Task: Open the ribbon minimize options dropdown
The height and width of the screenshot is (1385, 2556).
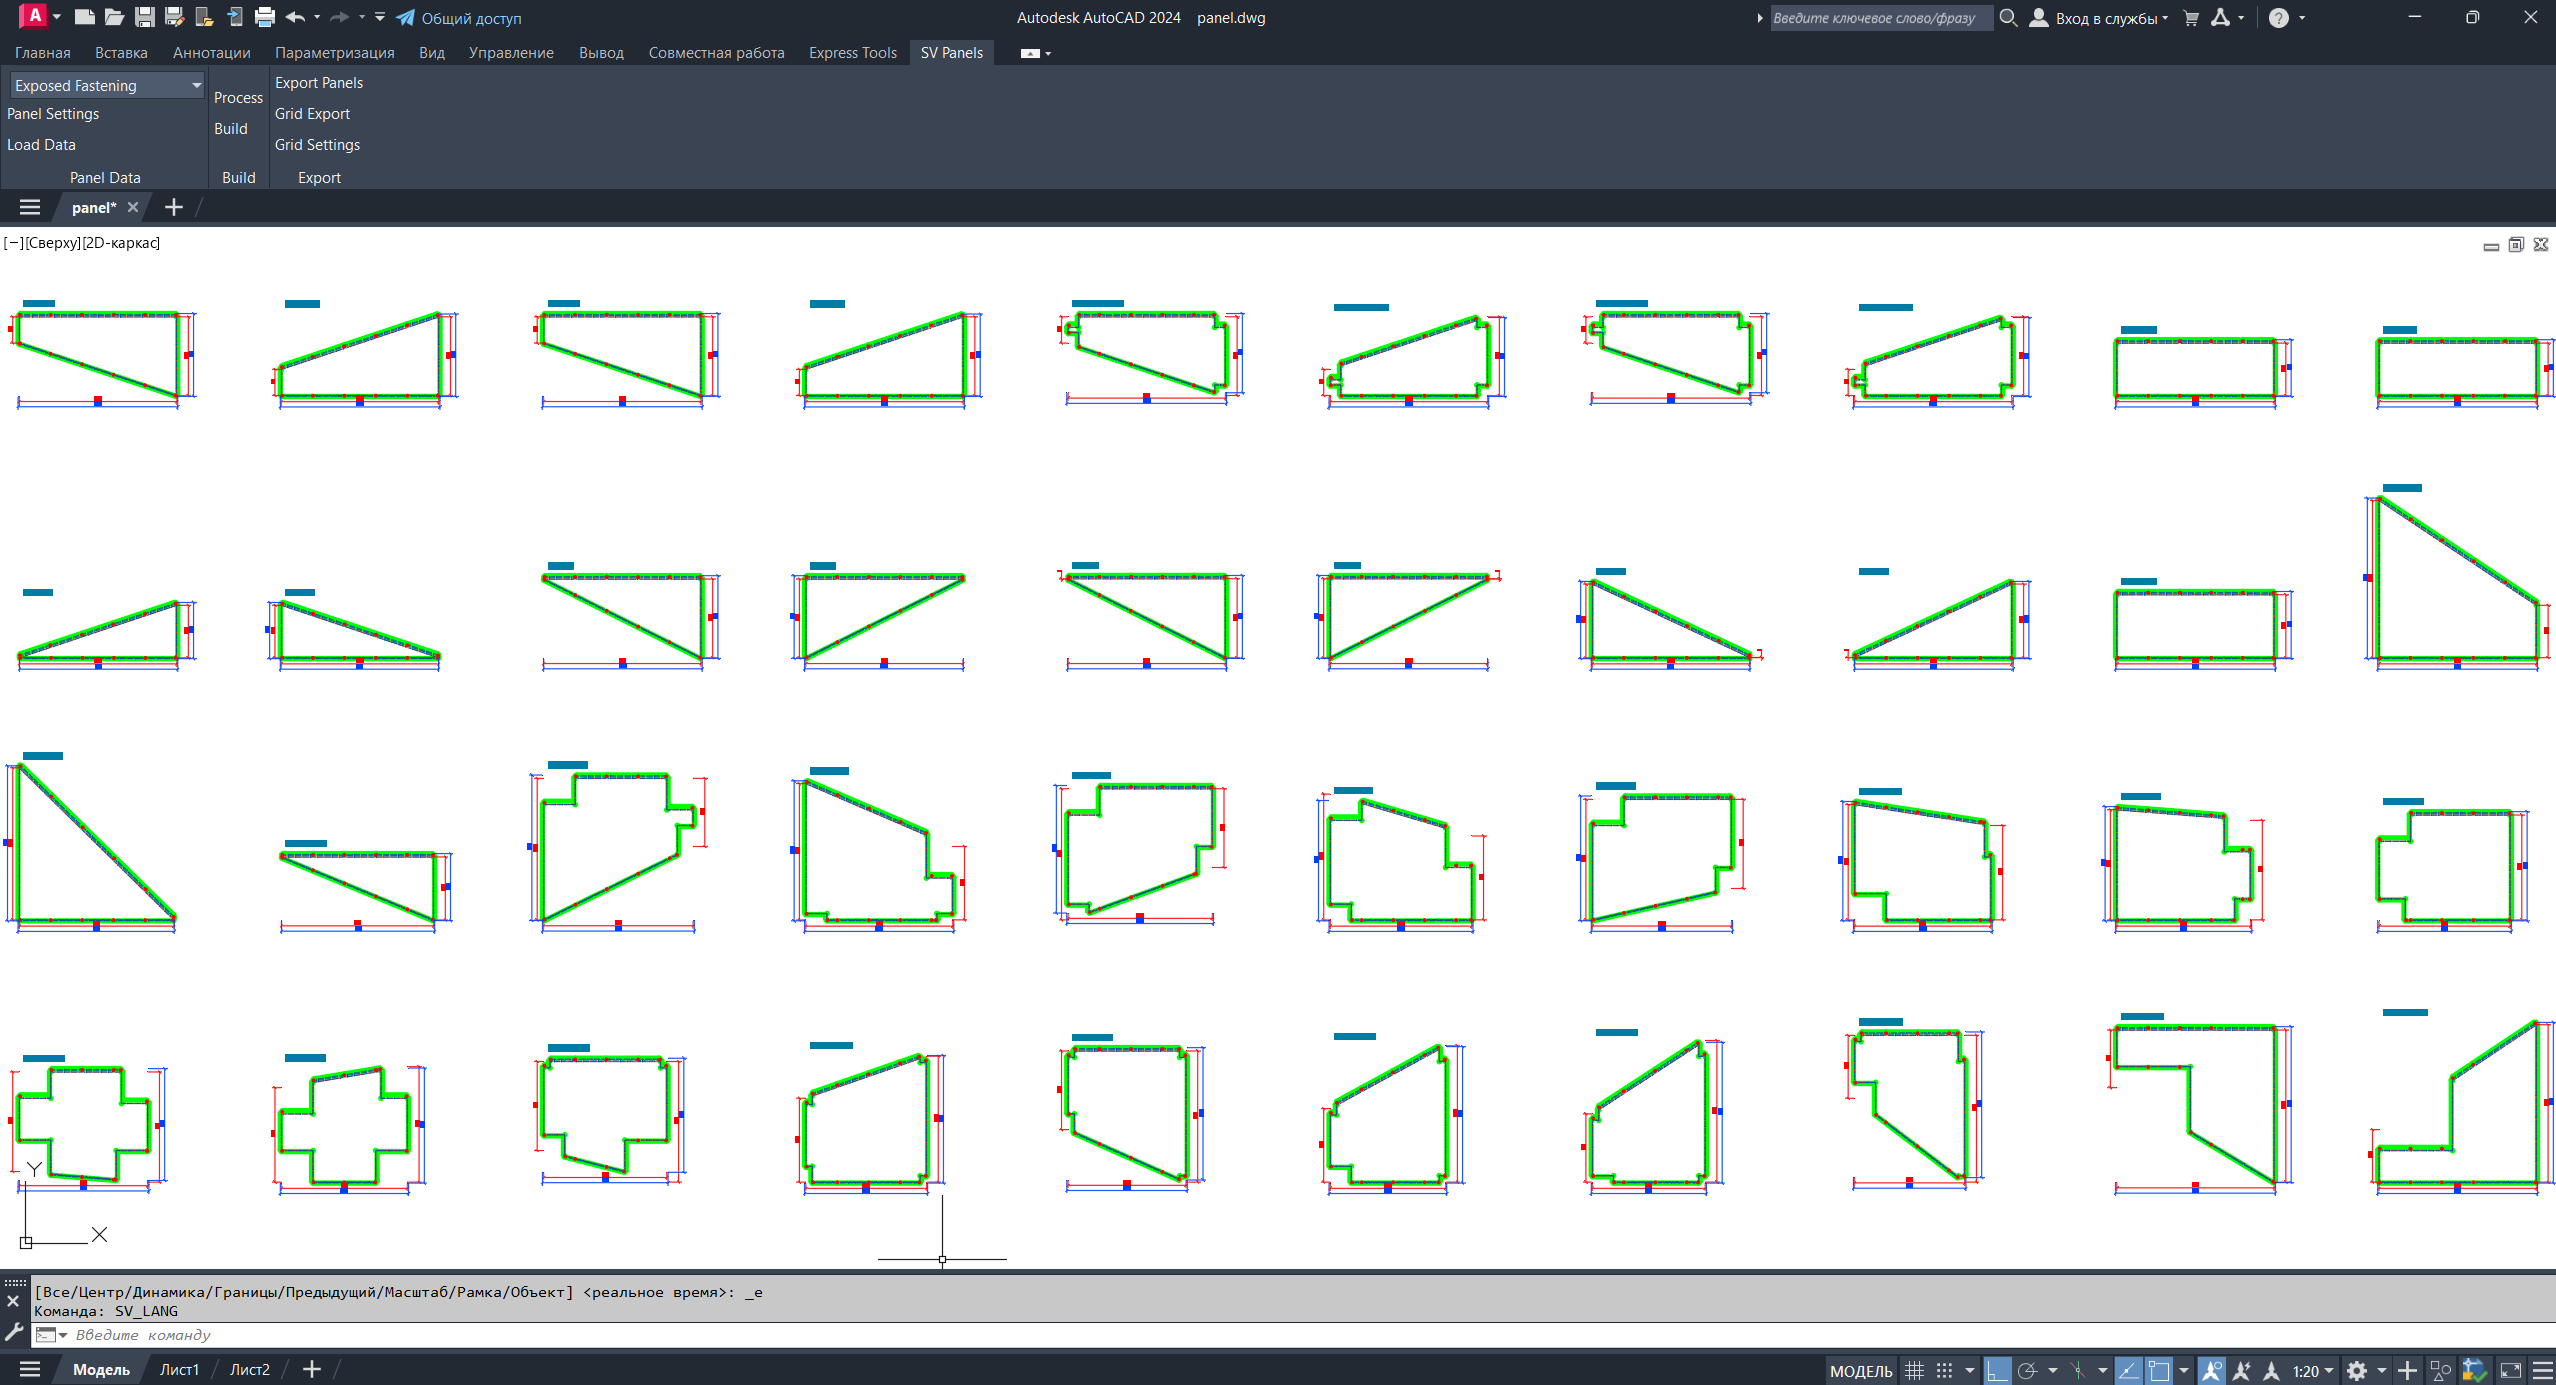Action: coord(1048,54)
